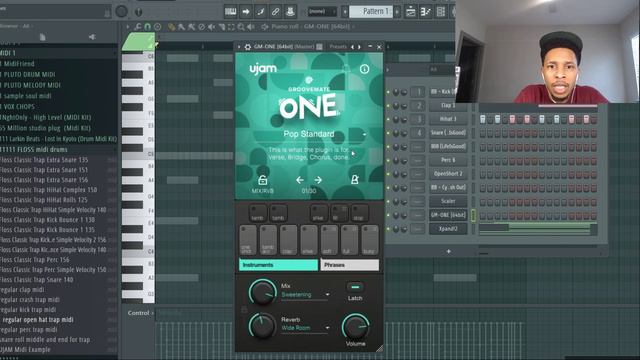Expand the plugin window menu arrow left of the gear
The width and height of the screenshot is (640, 360).
239,47
